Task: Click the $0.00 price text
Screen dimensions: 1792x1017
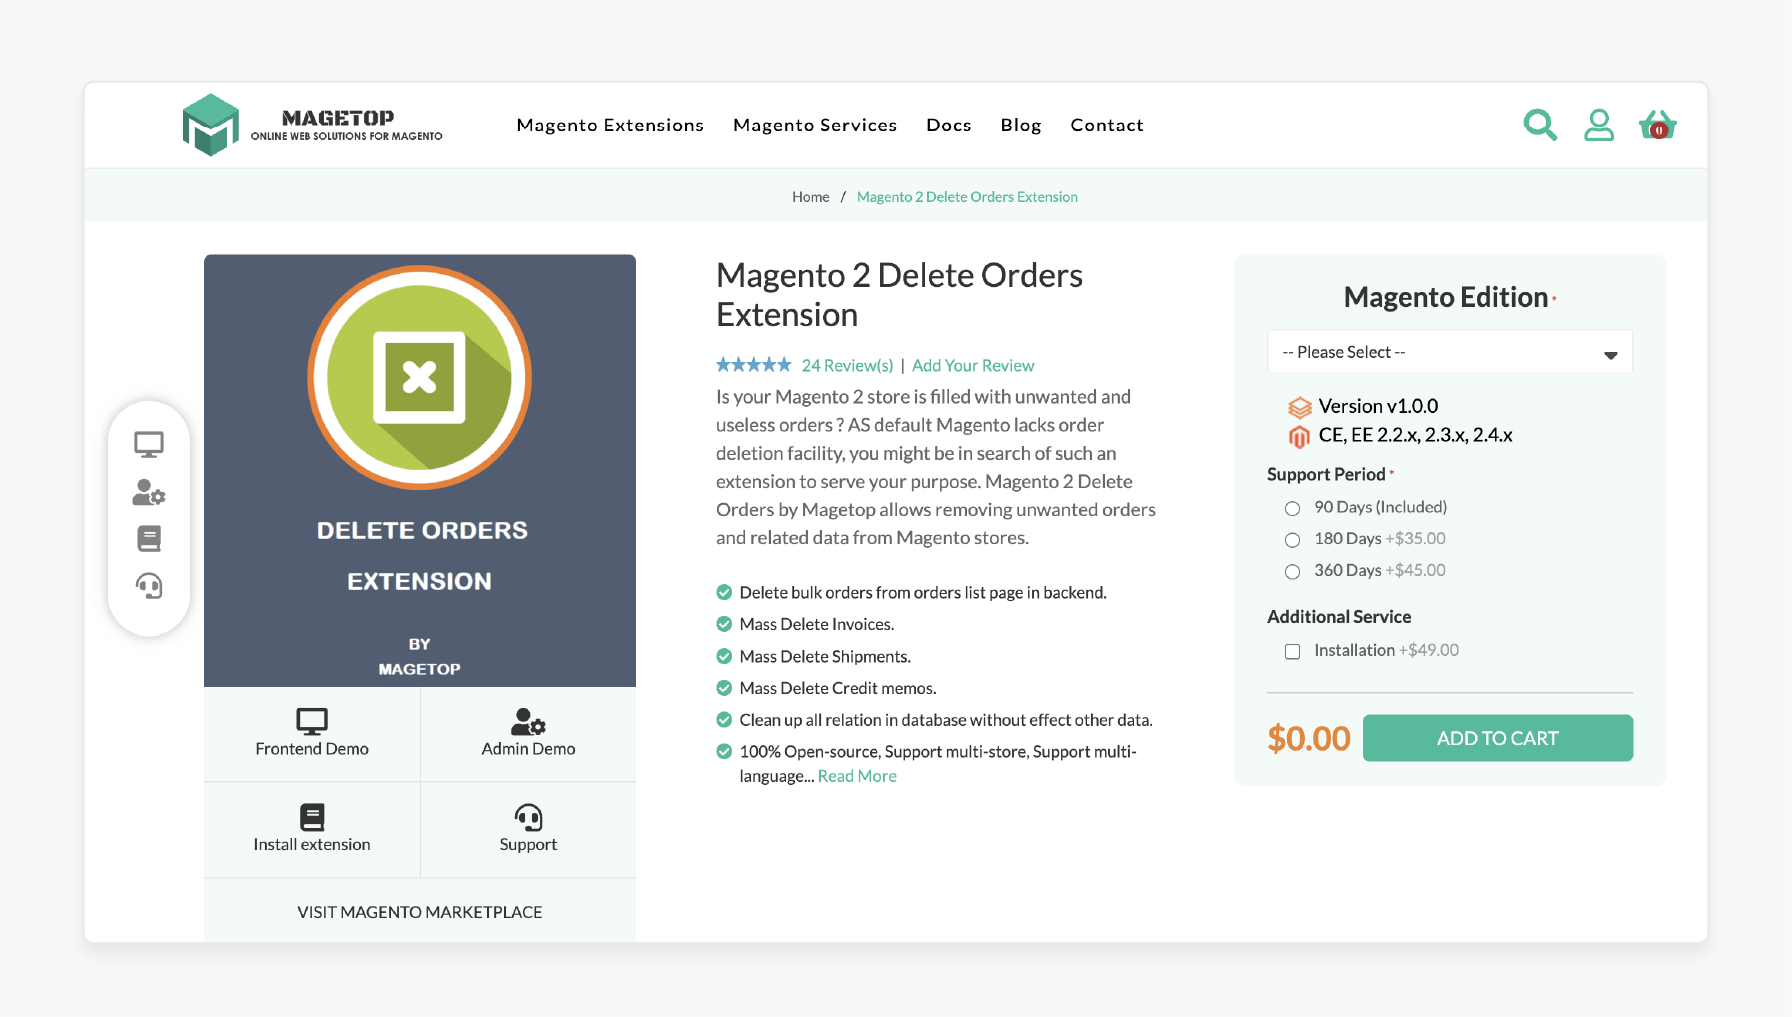Action: point(1309,738)
